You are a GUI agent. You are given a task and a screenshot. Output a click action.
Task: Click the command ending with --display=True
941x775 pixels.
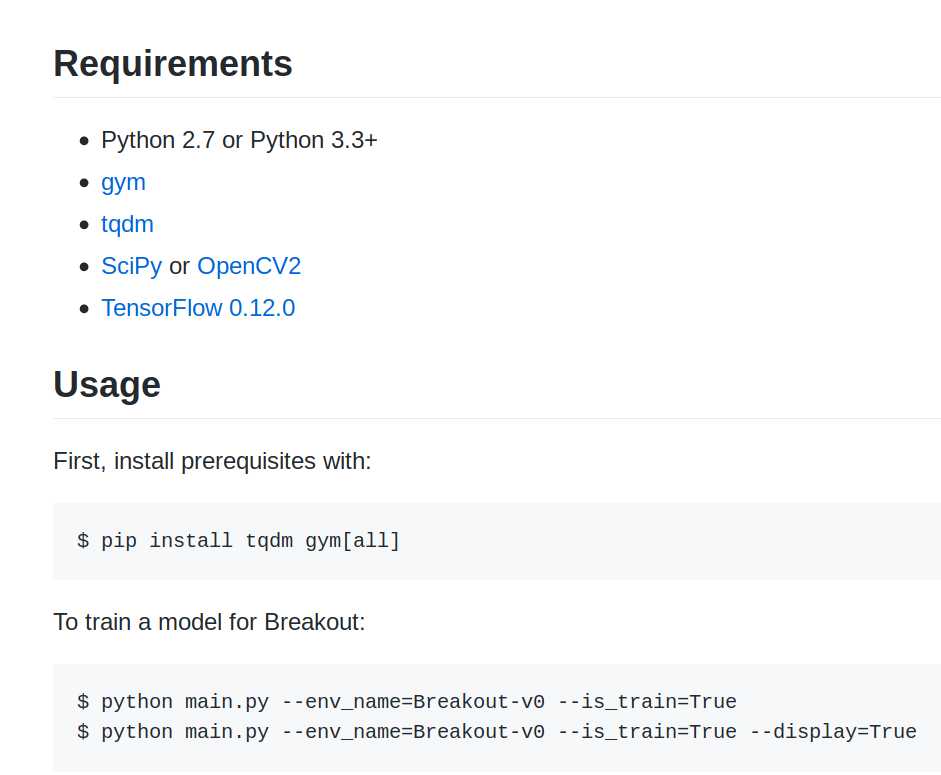tap(497, 732)
